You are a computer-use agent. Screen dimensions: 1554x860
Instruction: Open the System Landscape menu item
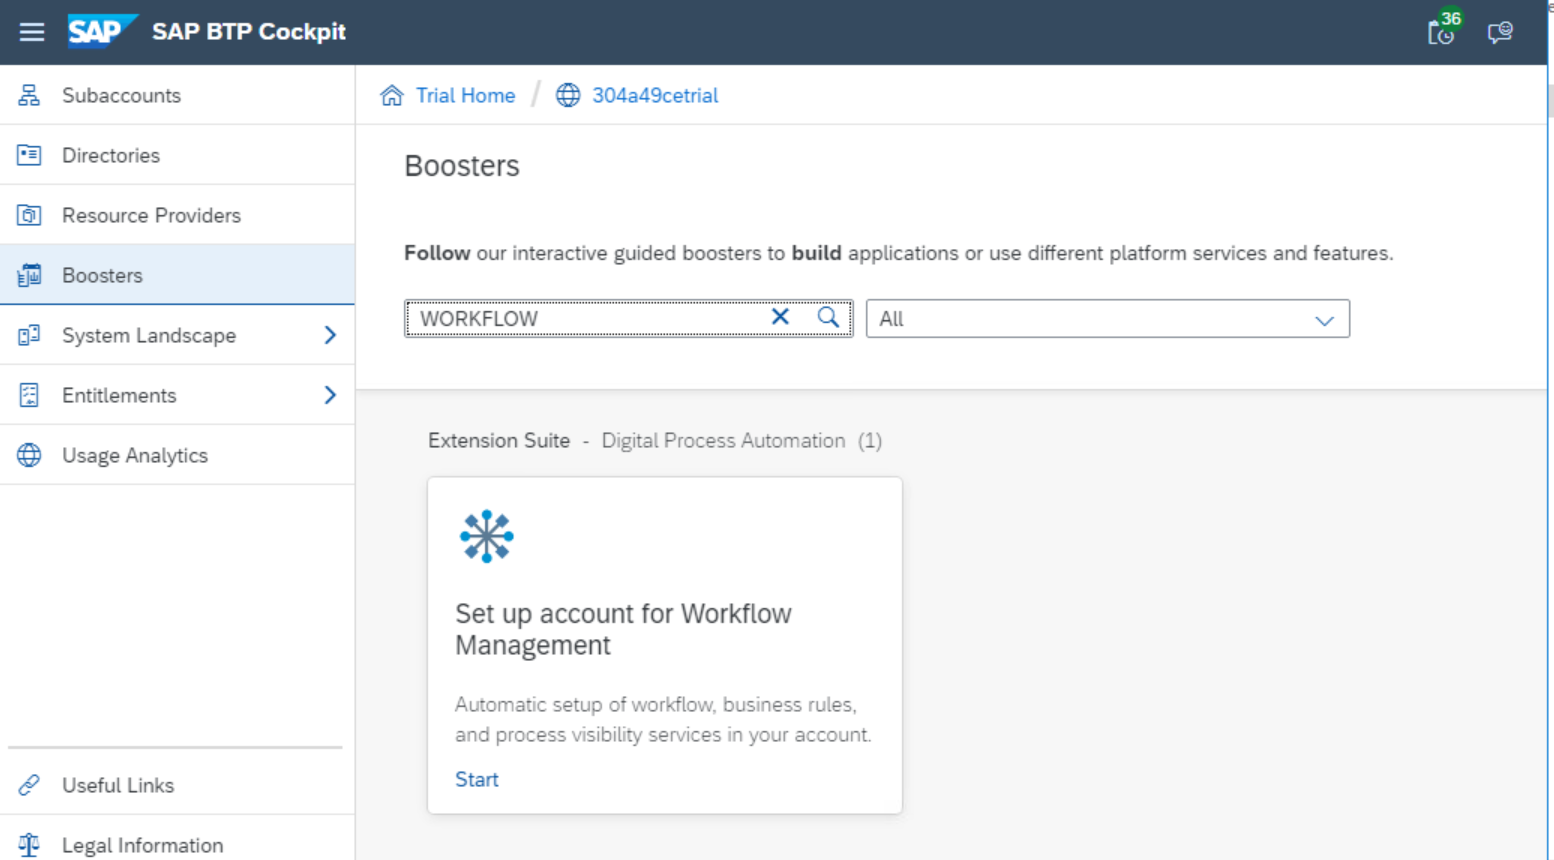[x=177, y=335]
